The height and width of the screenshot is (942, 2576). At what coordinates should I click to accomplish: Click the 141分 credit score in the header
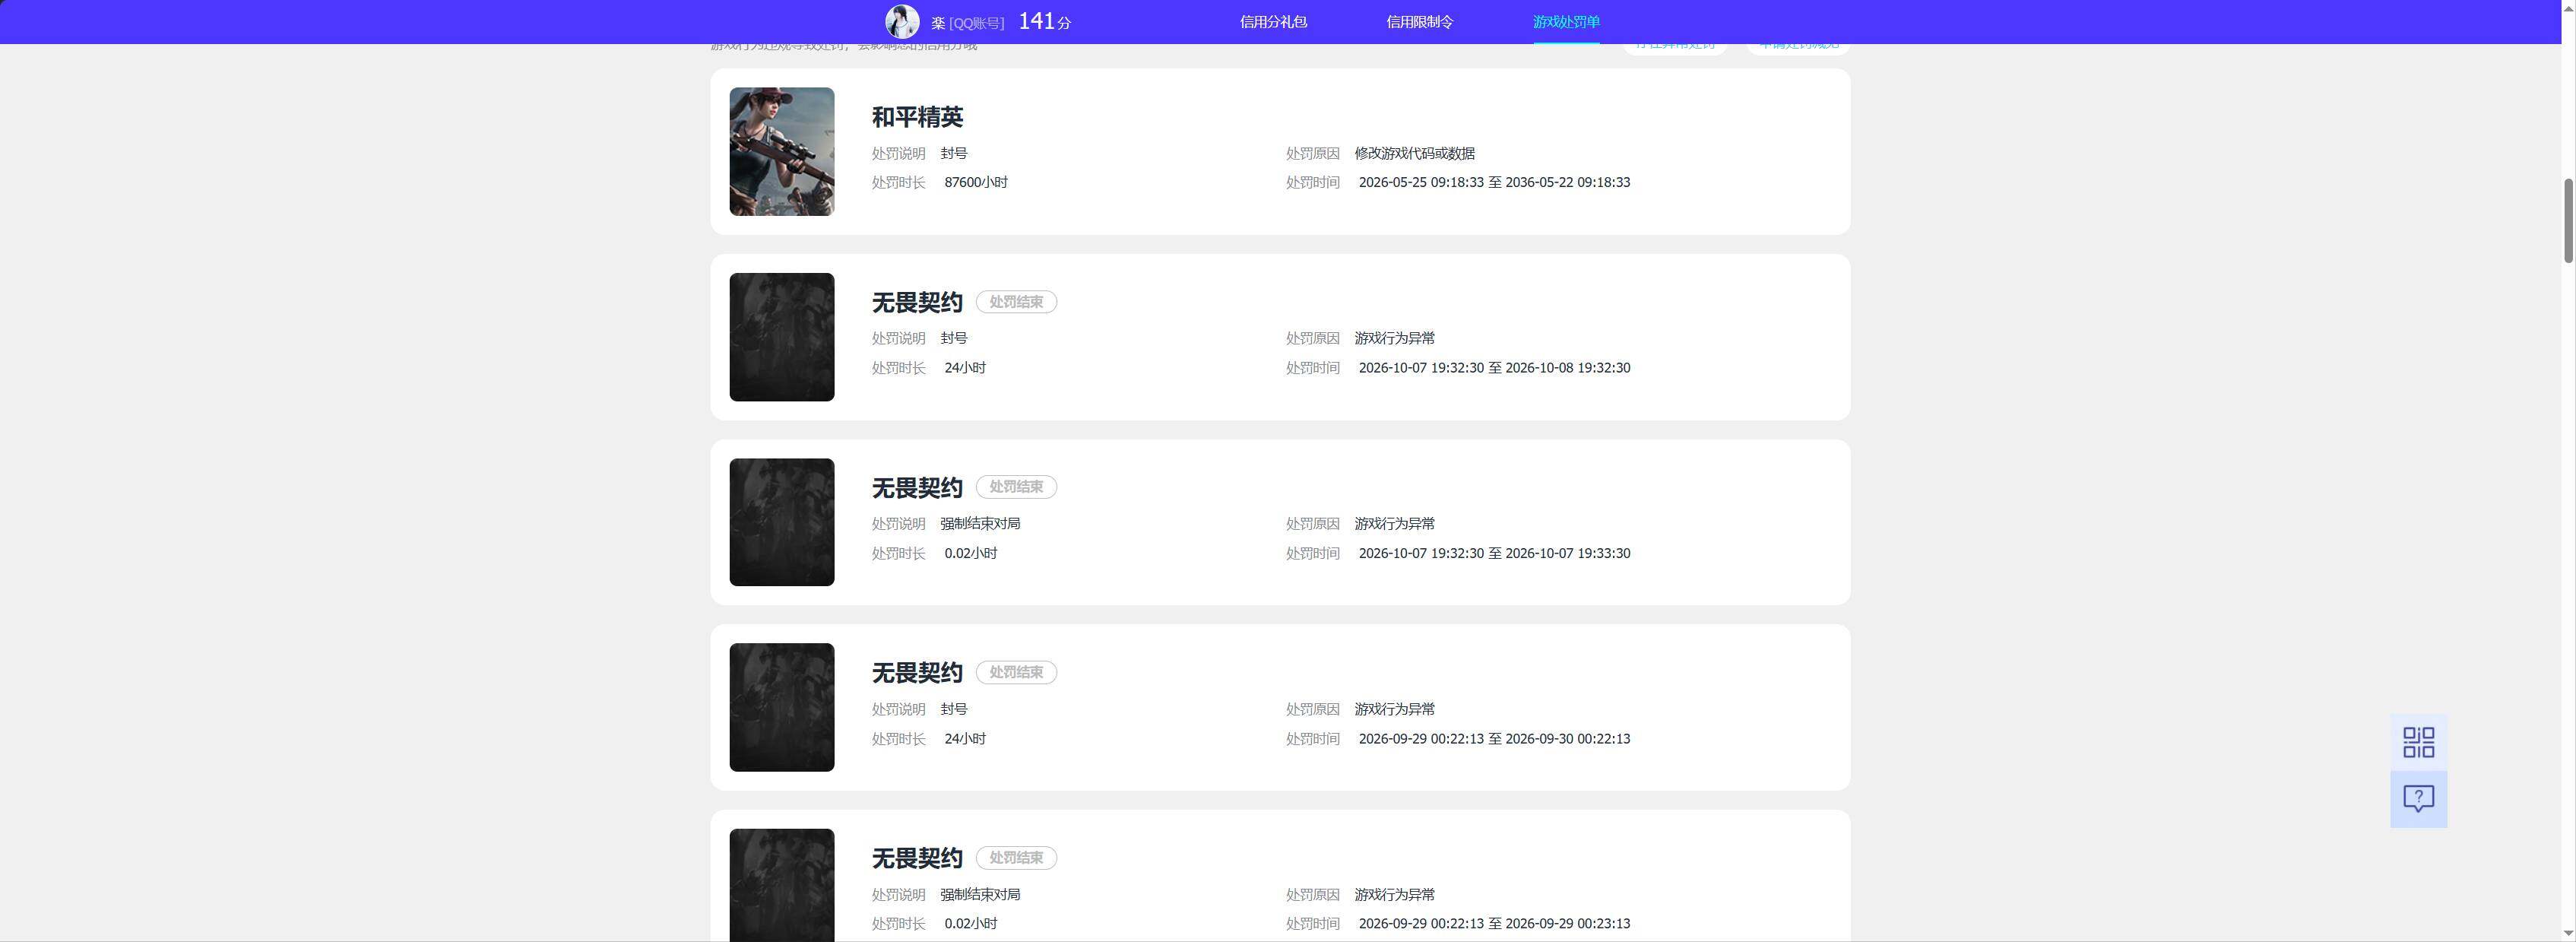pos(1044,21)
